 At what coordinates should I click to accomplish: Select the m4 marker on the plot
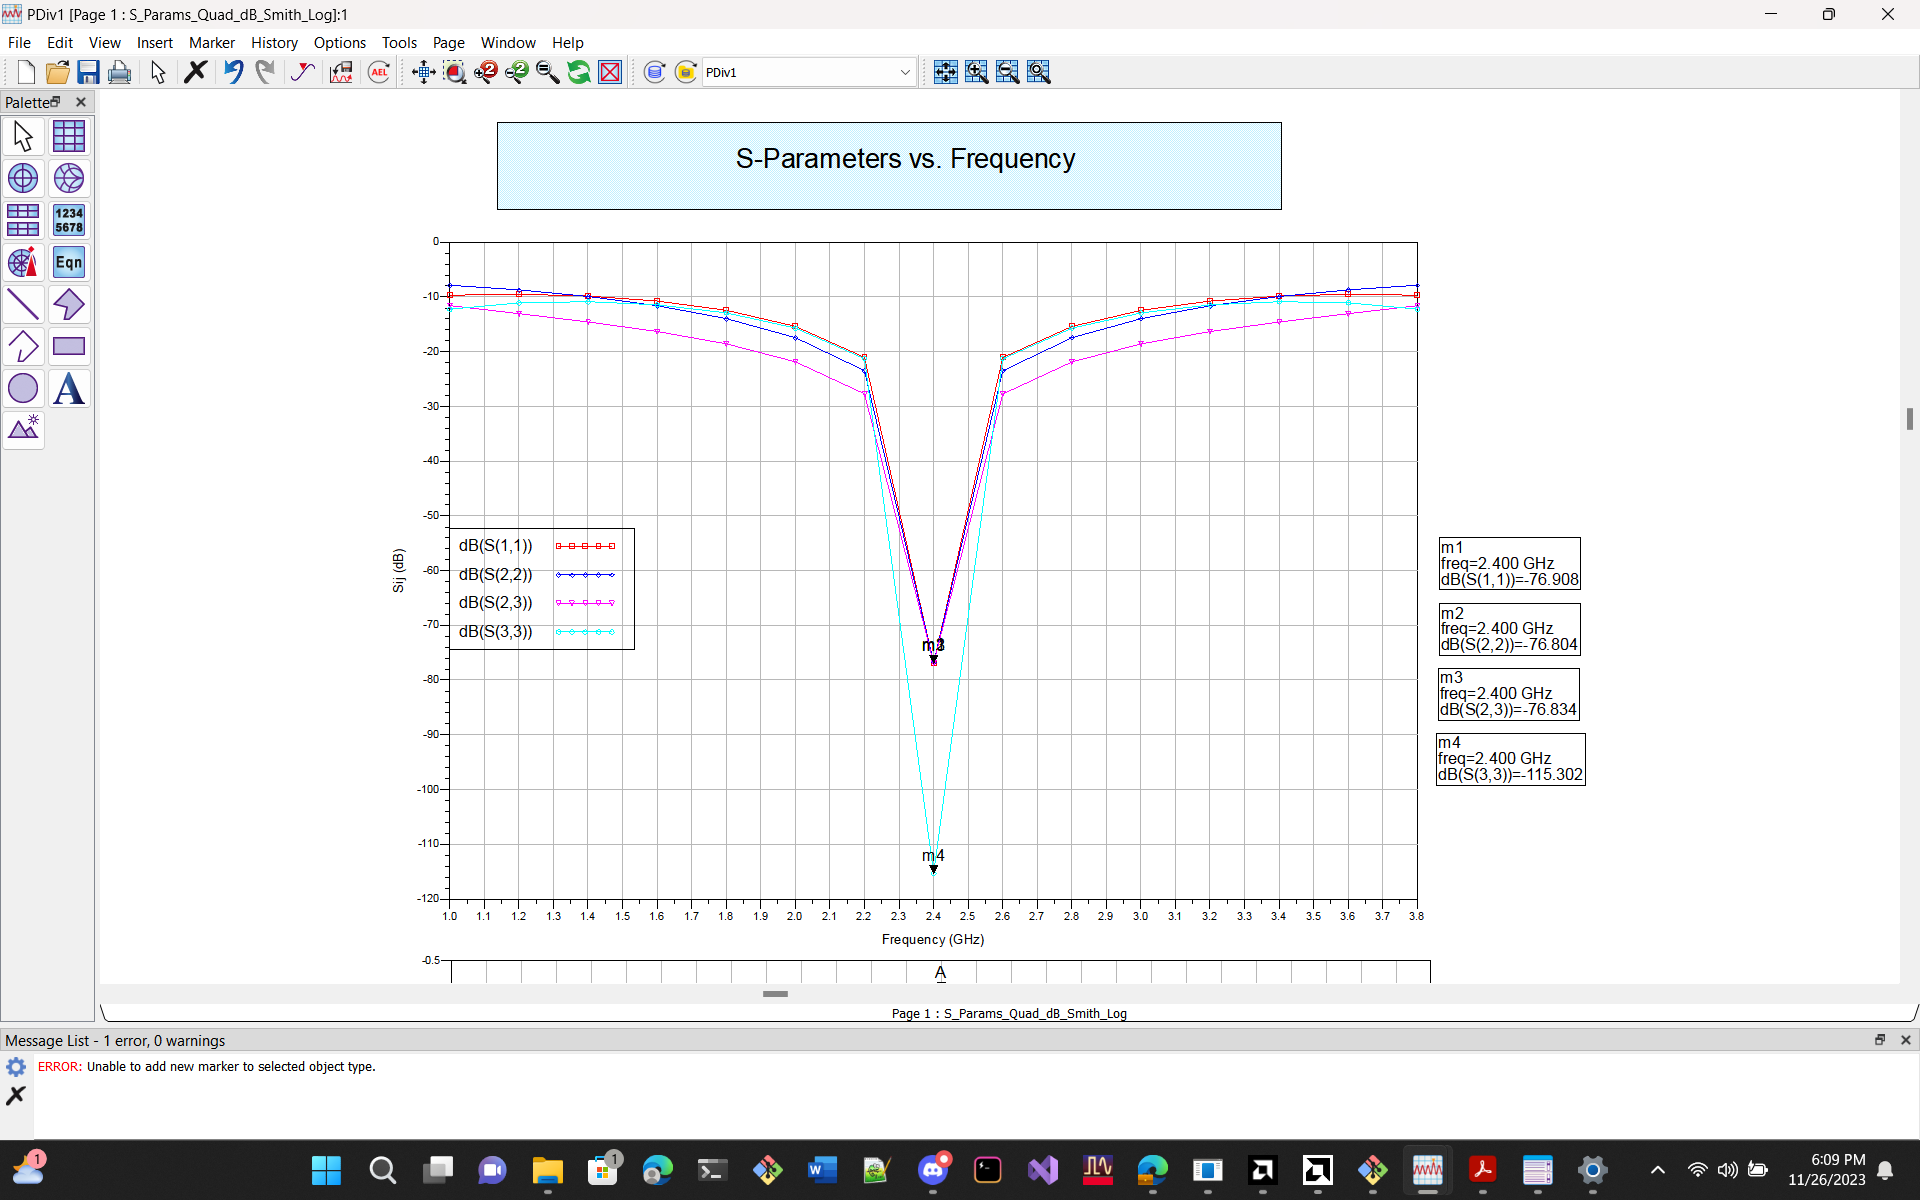coord(933,861)
